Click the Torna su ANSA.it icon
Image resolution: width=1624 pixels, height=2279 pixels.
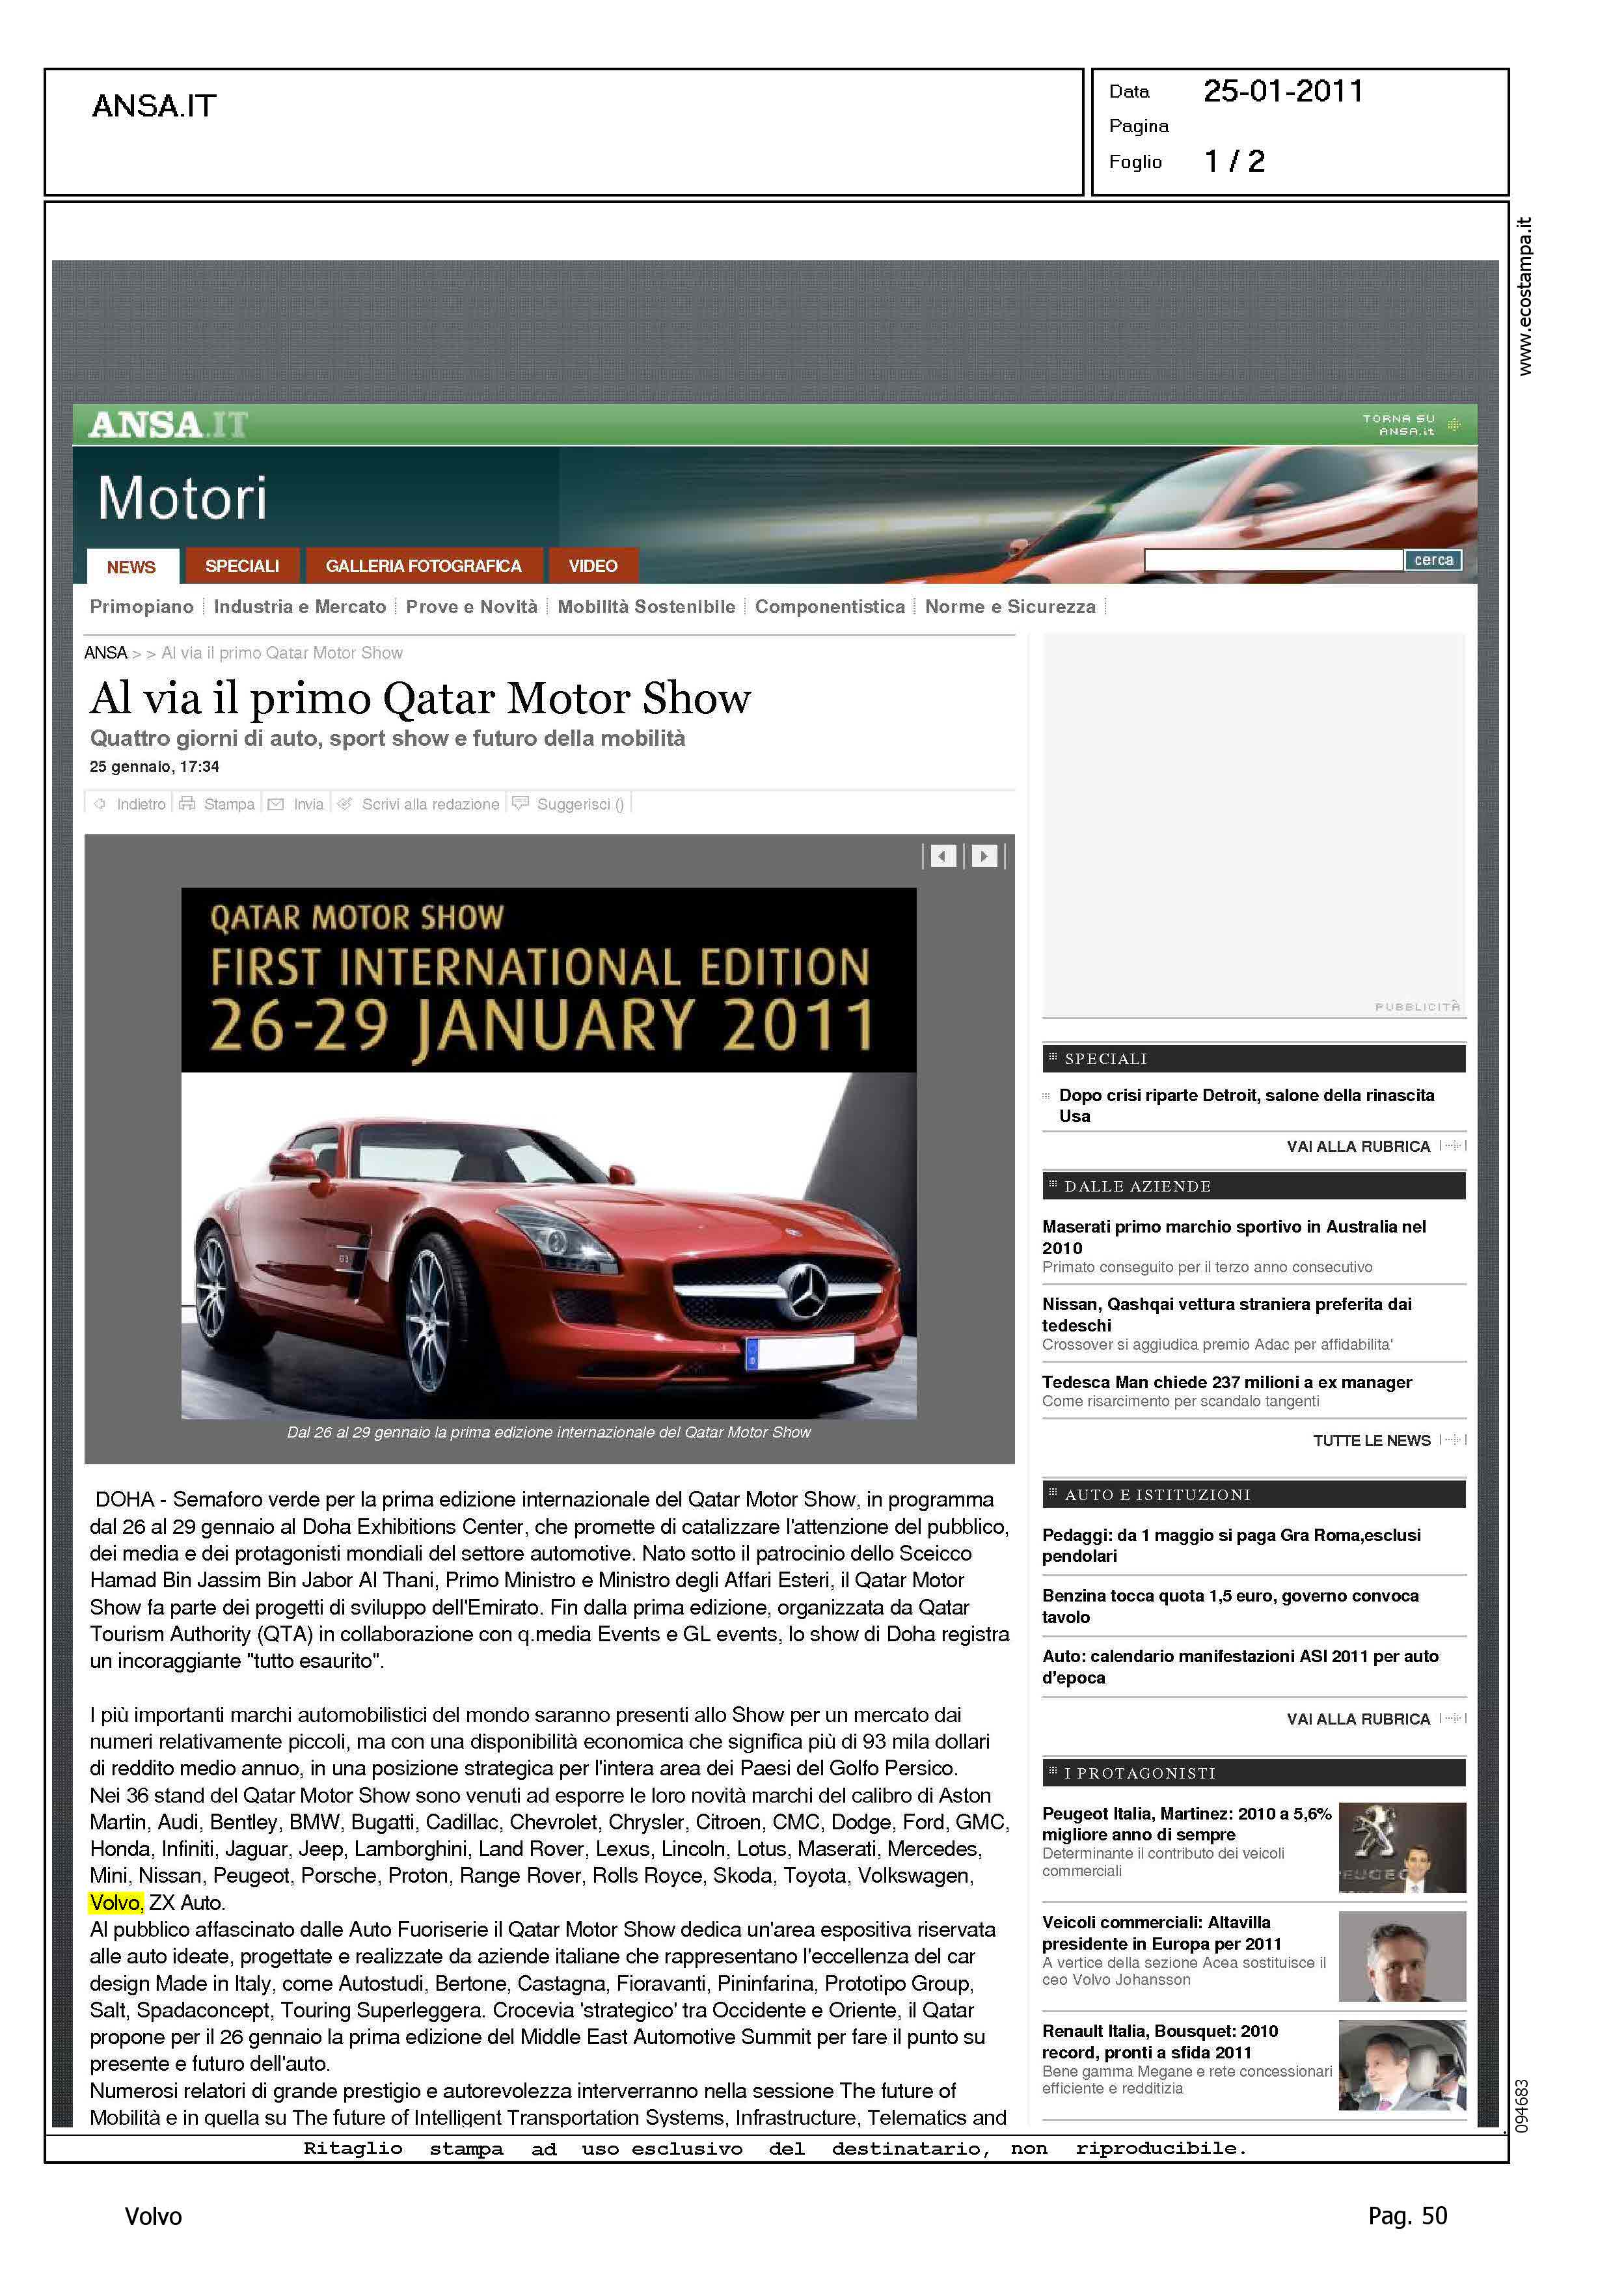point(1454,425)
